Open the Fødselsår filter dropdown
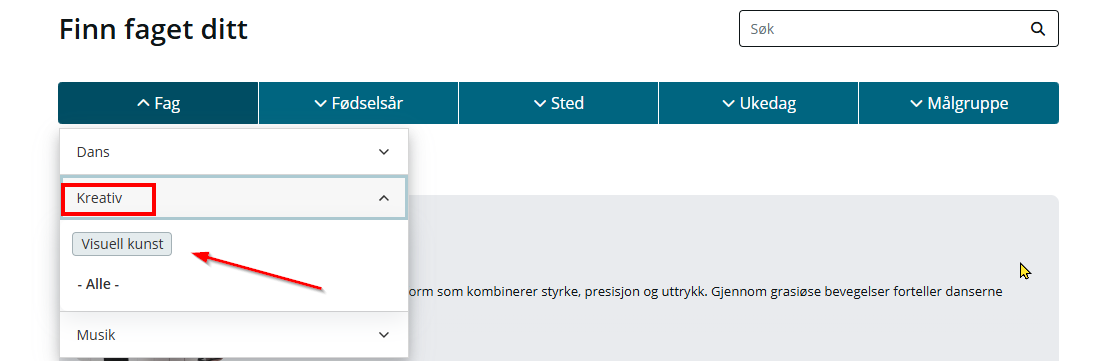This screenshot has height=361, width=1103. coord(358,103)
